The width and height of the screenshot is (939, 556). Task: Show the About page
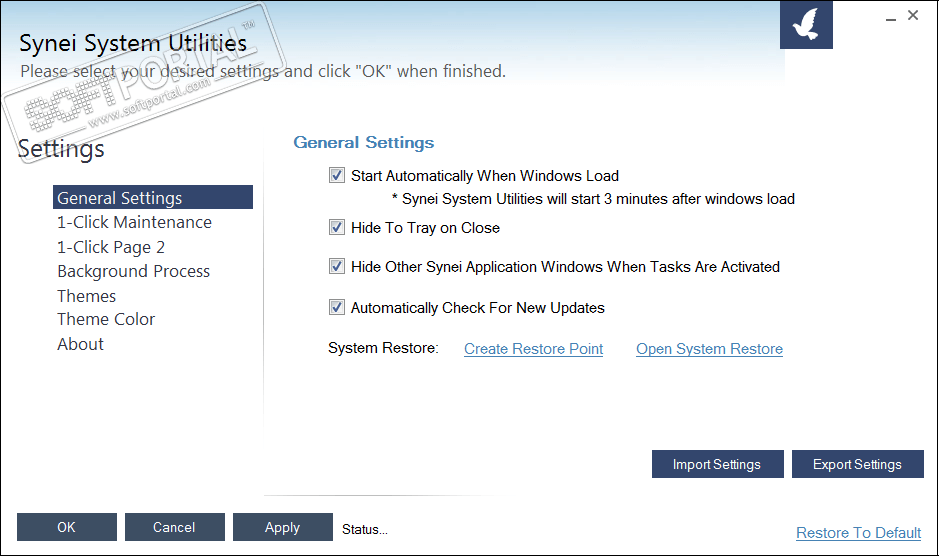tap(80, 344)
